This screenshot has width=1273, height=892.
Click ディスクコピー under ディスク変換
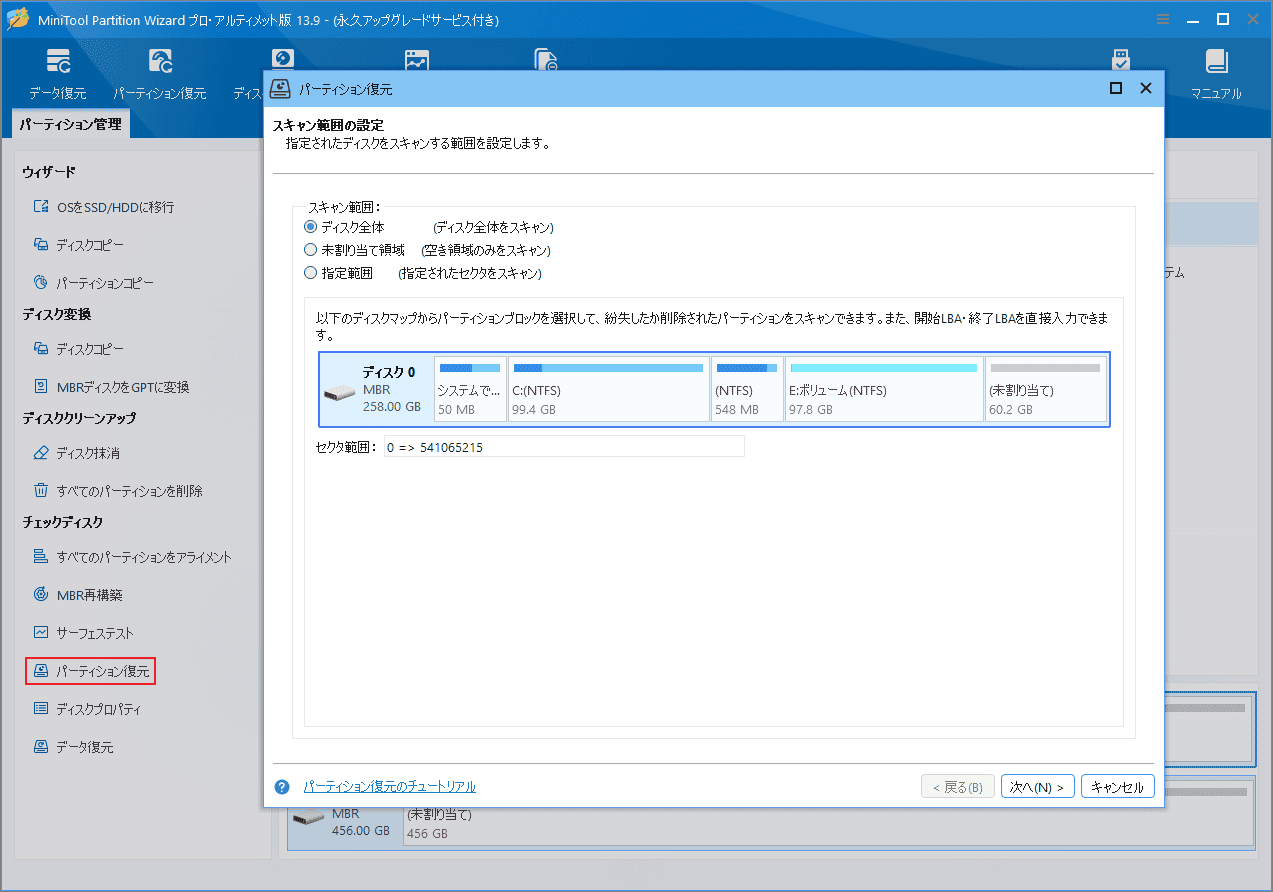(78, 349)
